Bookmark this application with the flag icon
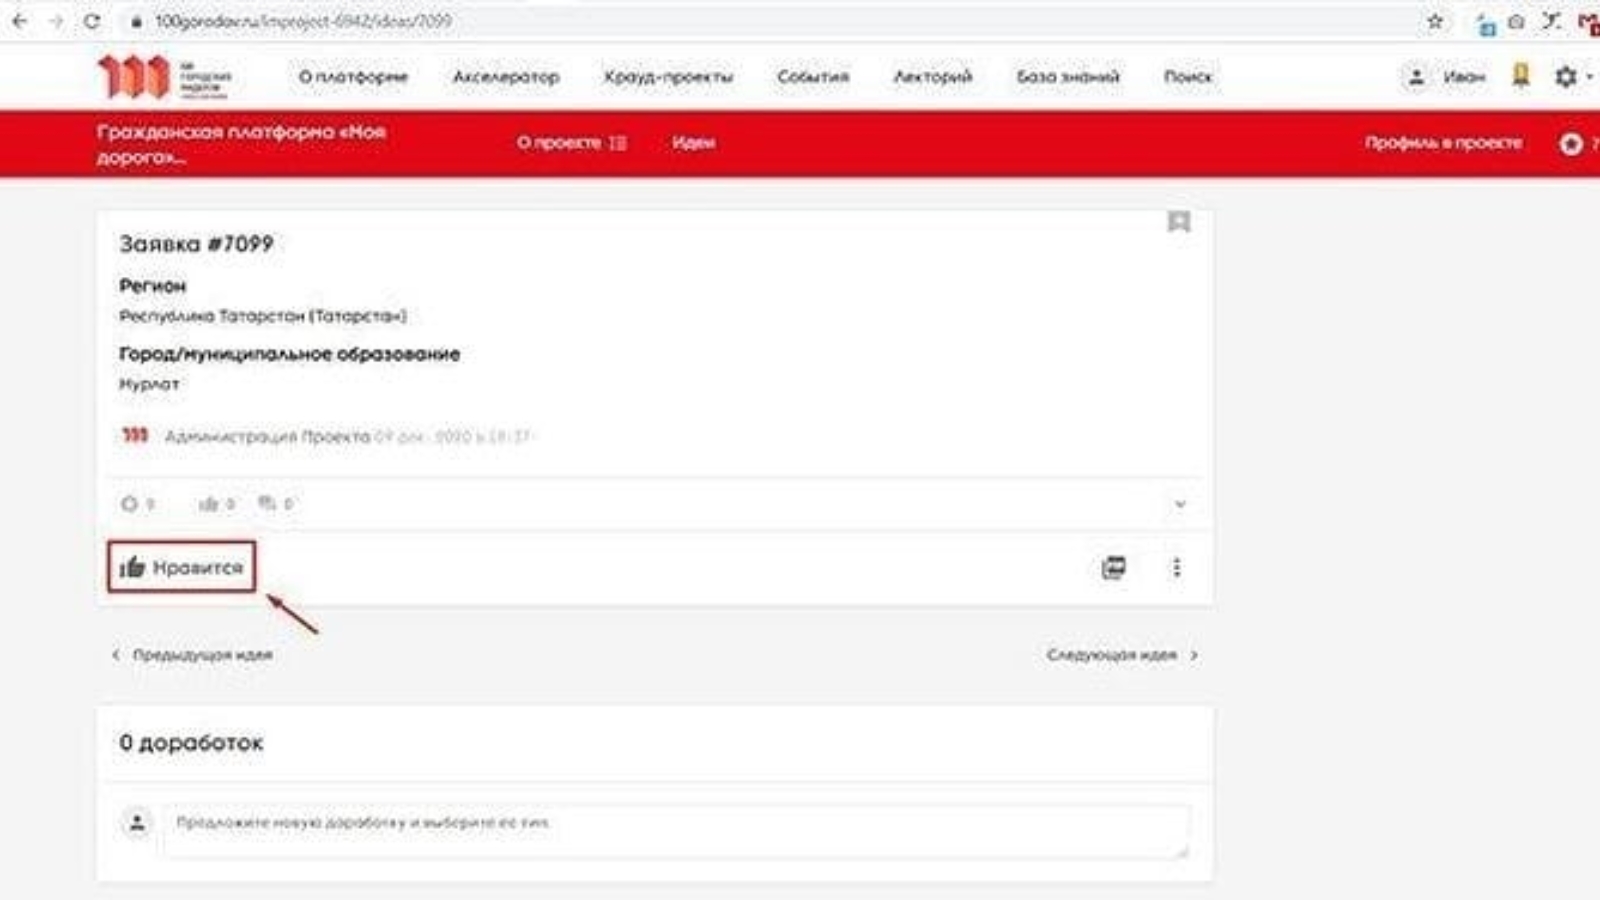This screenshot has width=1600, height=900. pyautogui.click(x=1179, y=222)
